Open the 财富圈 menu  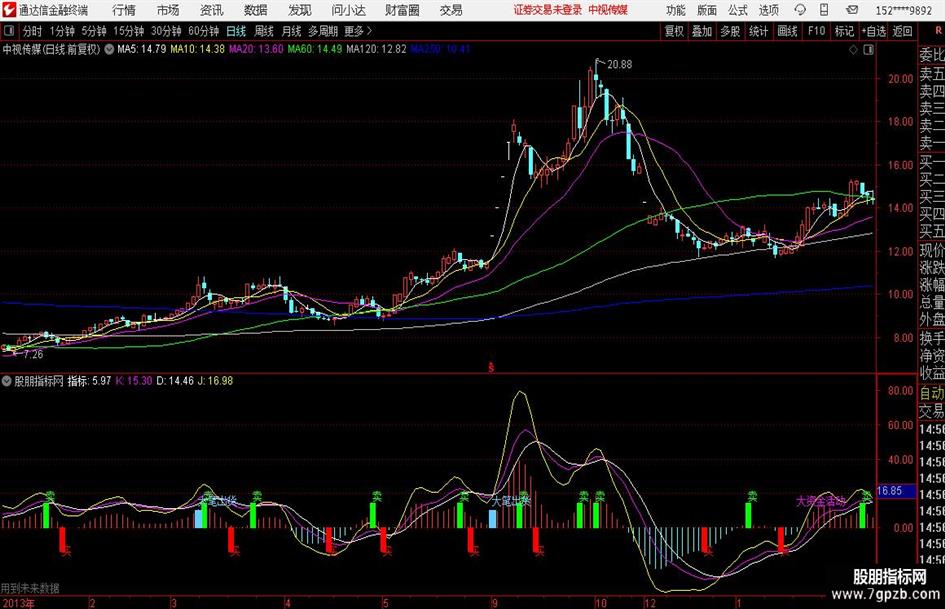click(x=402, y=10)
